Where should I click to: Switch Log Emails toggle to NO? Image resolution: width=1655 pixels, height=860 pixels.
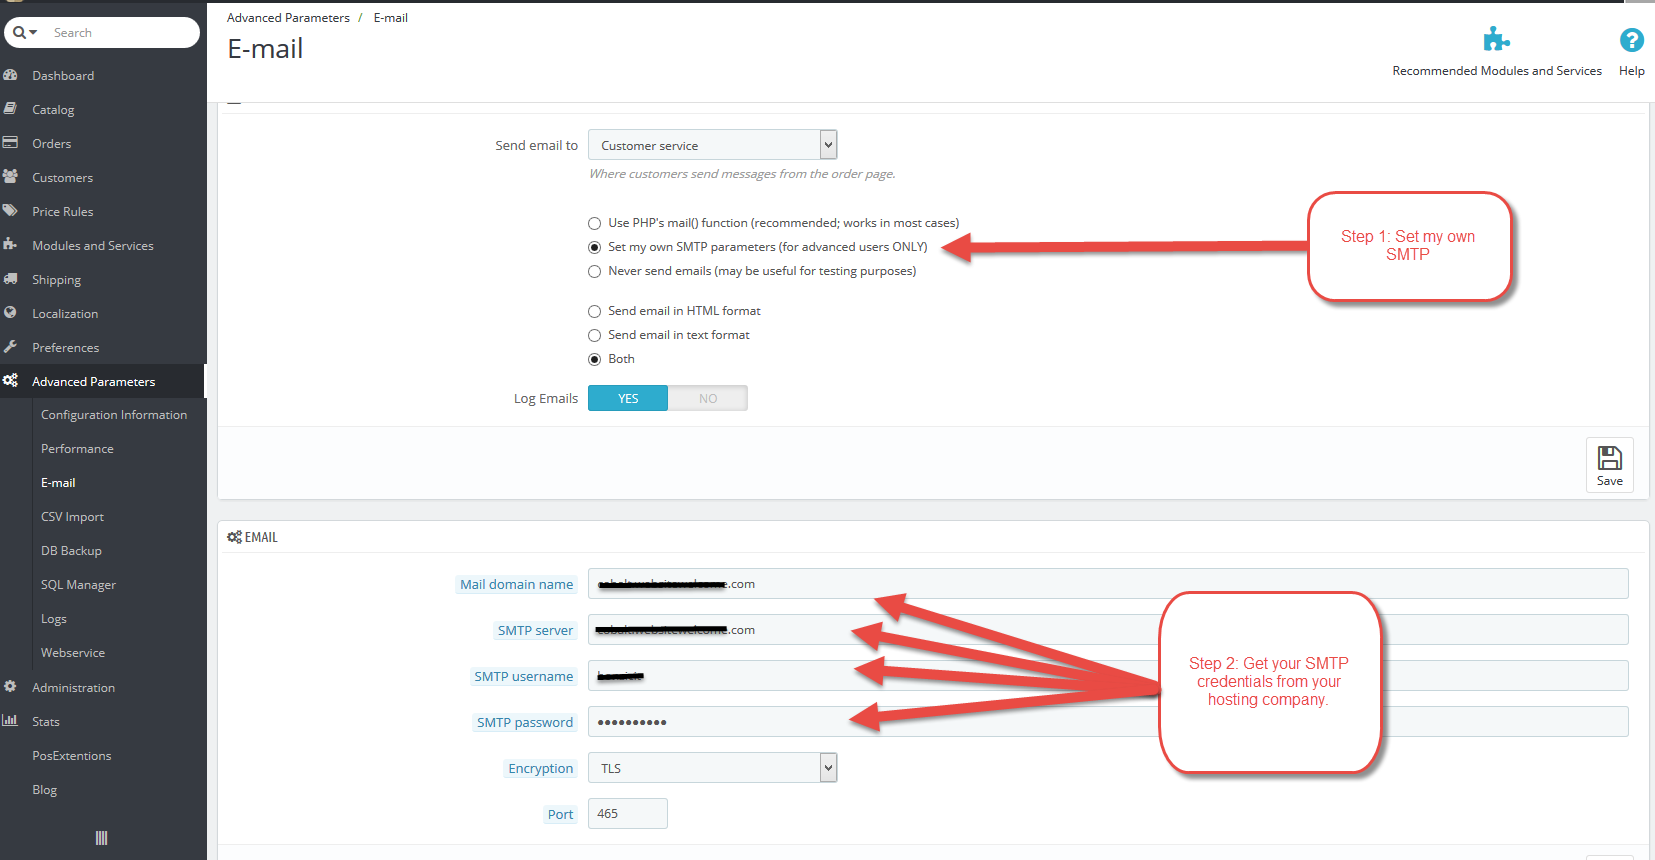pyautogui.click(x=708, y=398)
